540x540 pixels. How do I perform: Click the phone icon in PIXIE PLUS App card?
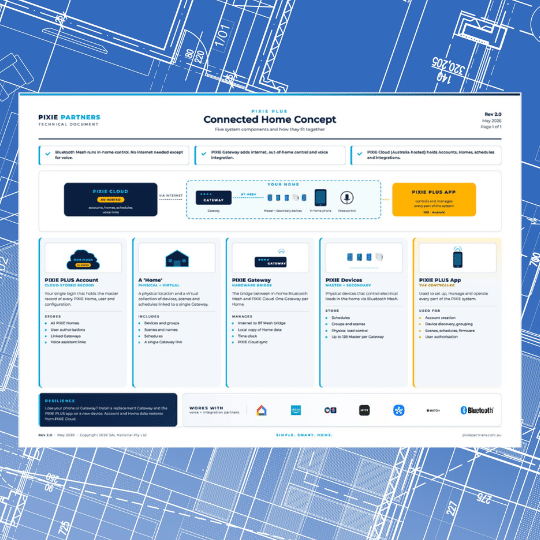click(458, 258)
